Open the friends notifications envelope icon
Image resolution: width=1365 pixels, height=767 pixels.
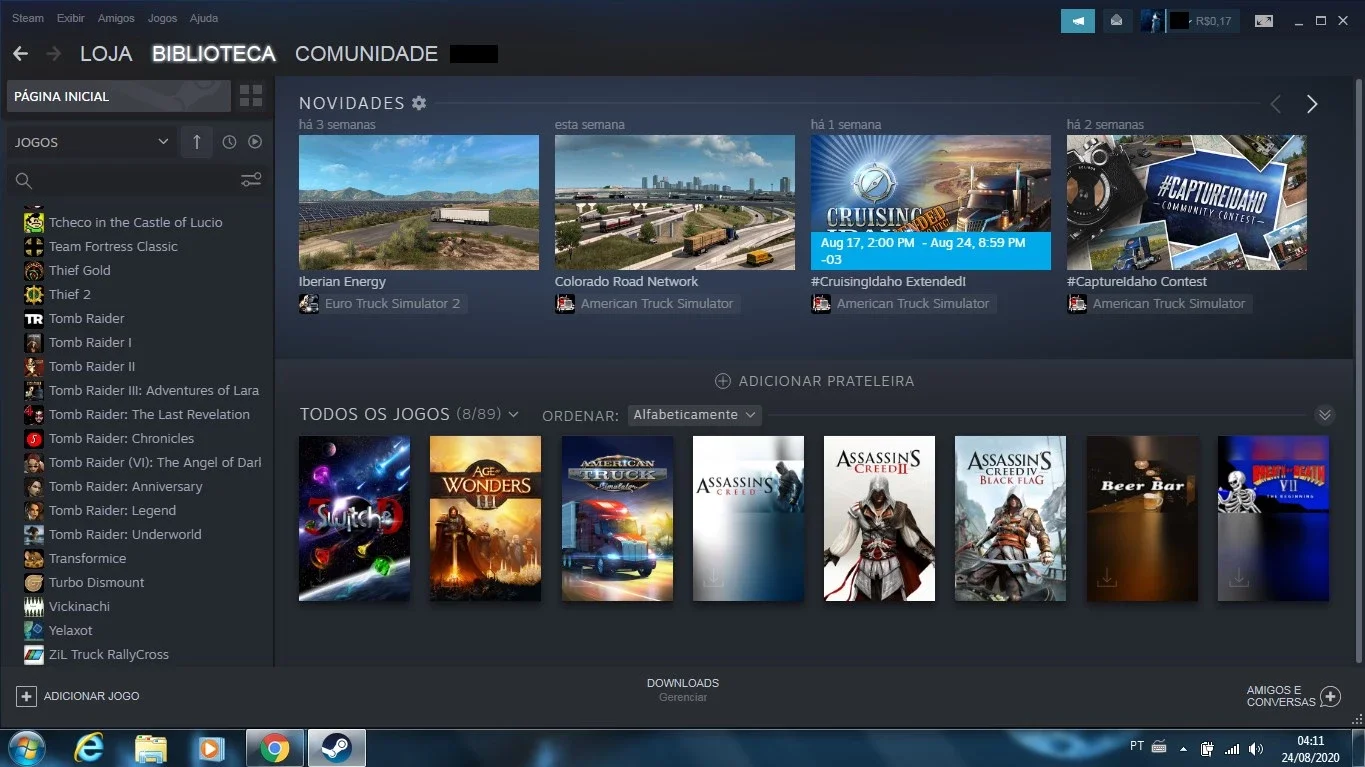1117,20
